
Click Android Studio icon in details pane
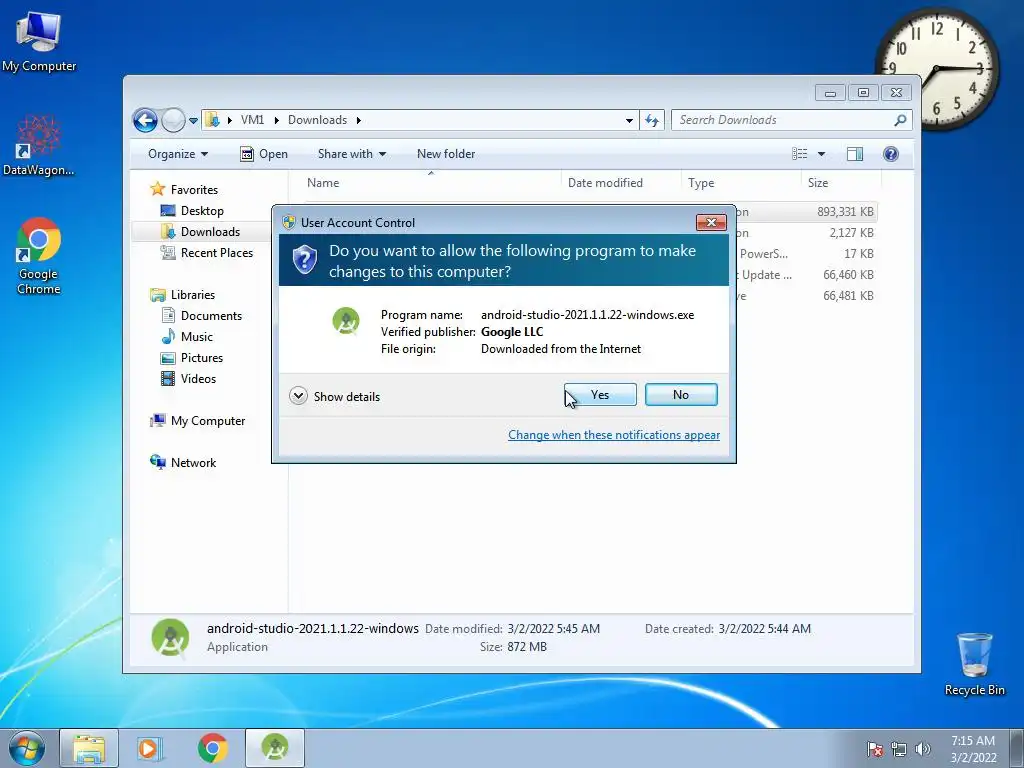[x=170, y=637]
